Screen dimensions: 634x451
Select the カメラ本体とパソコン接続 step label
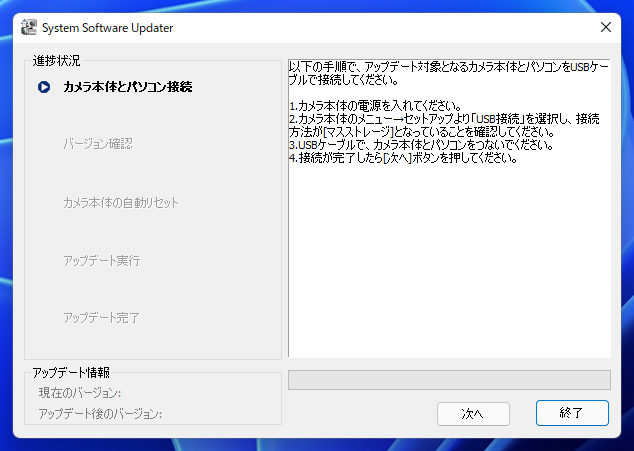click(x=128, y=87)
